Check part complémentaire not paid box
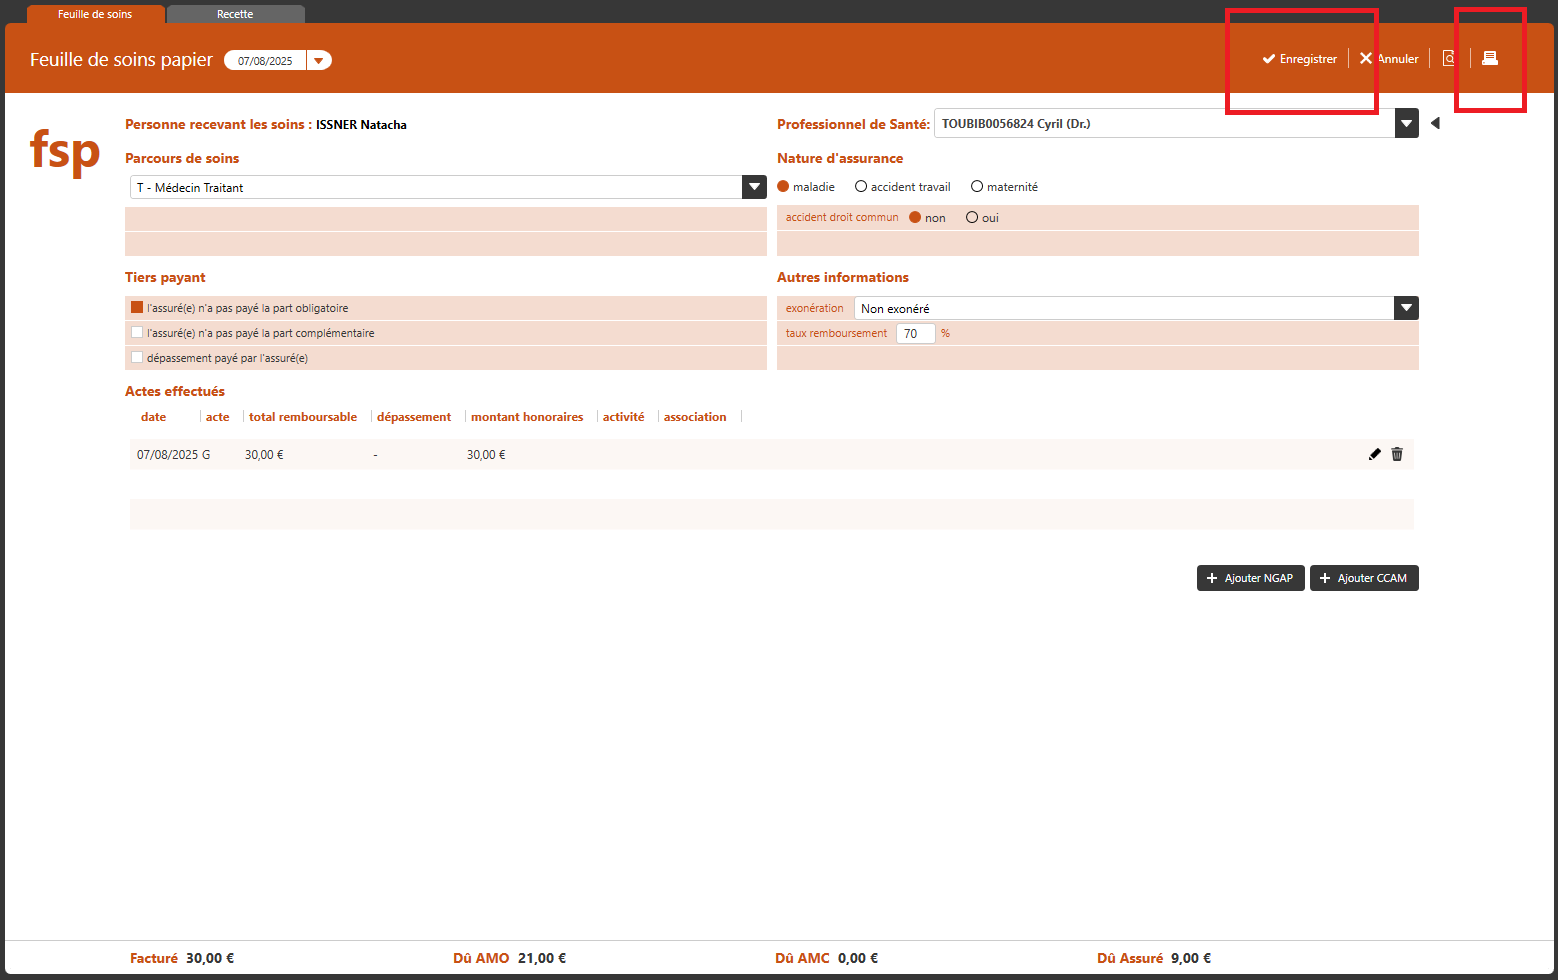This screenshot has height=980, width=1558. click(x=137, y=333)
